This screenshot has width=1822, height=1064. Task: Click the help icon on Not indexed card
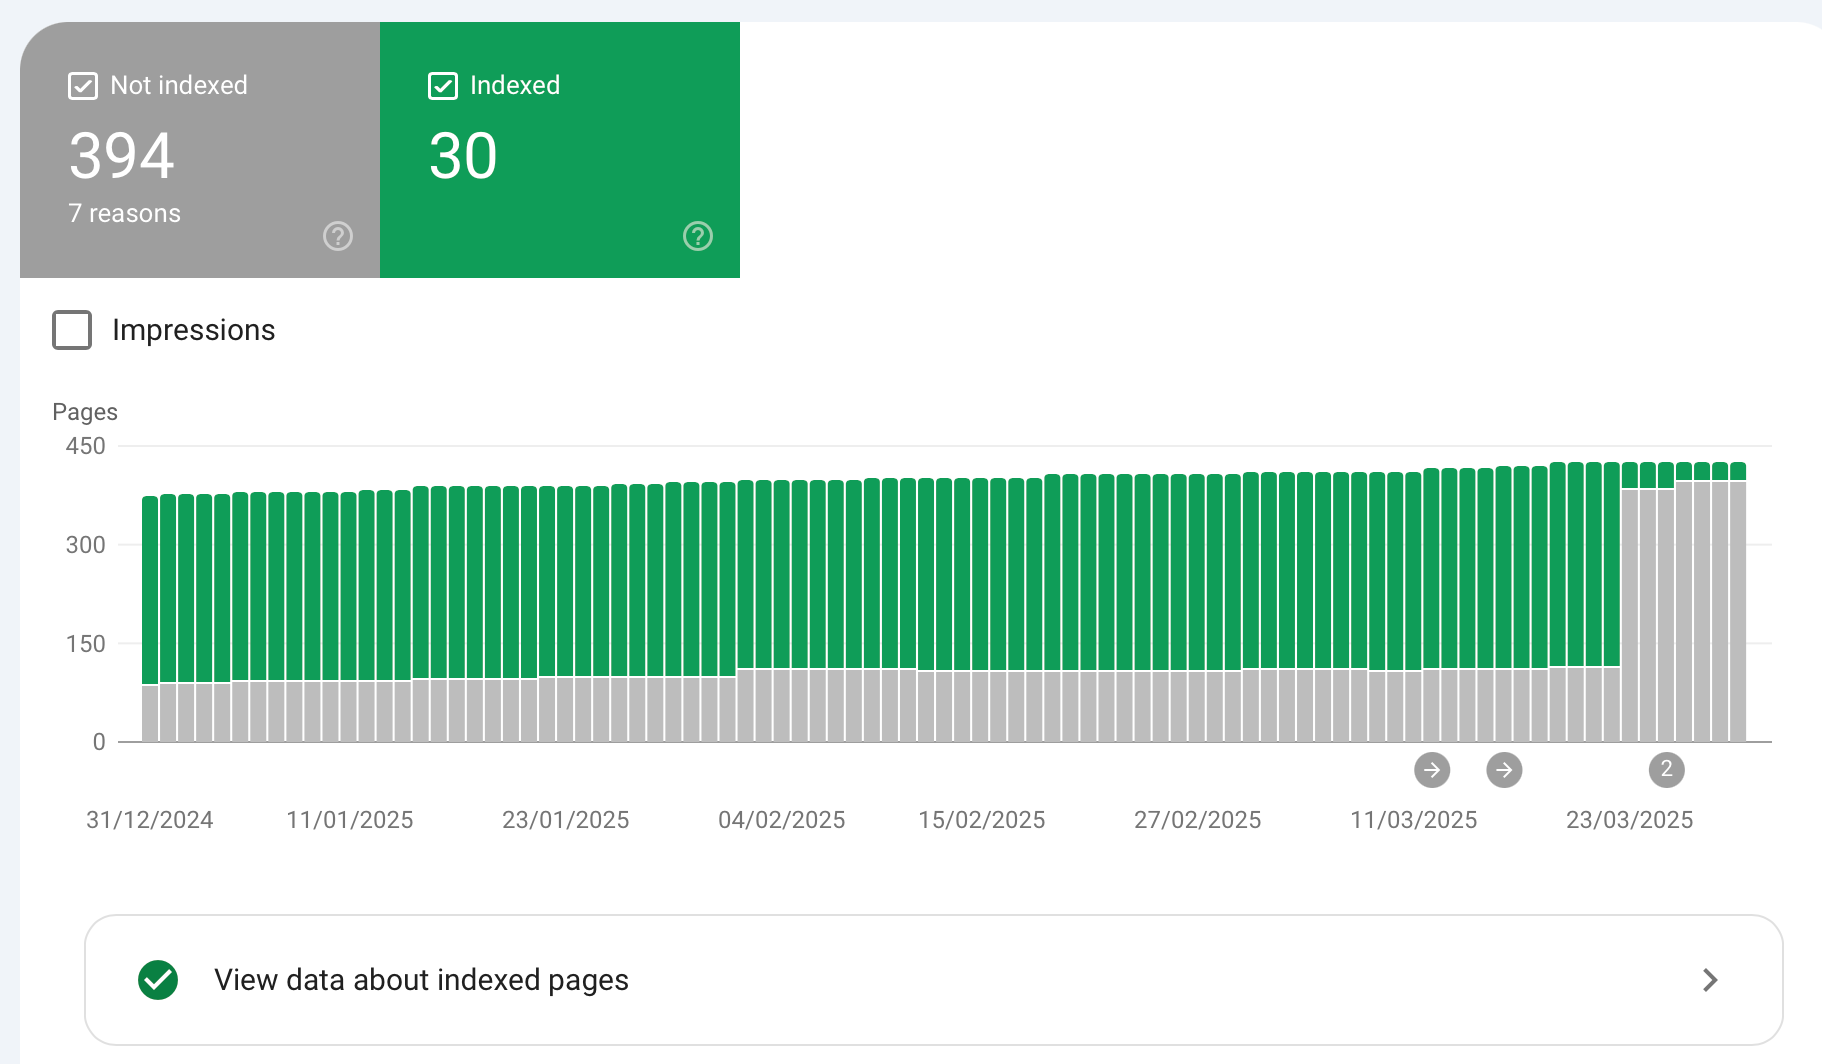click(x=338, y=236)
